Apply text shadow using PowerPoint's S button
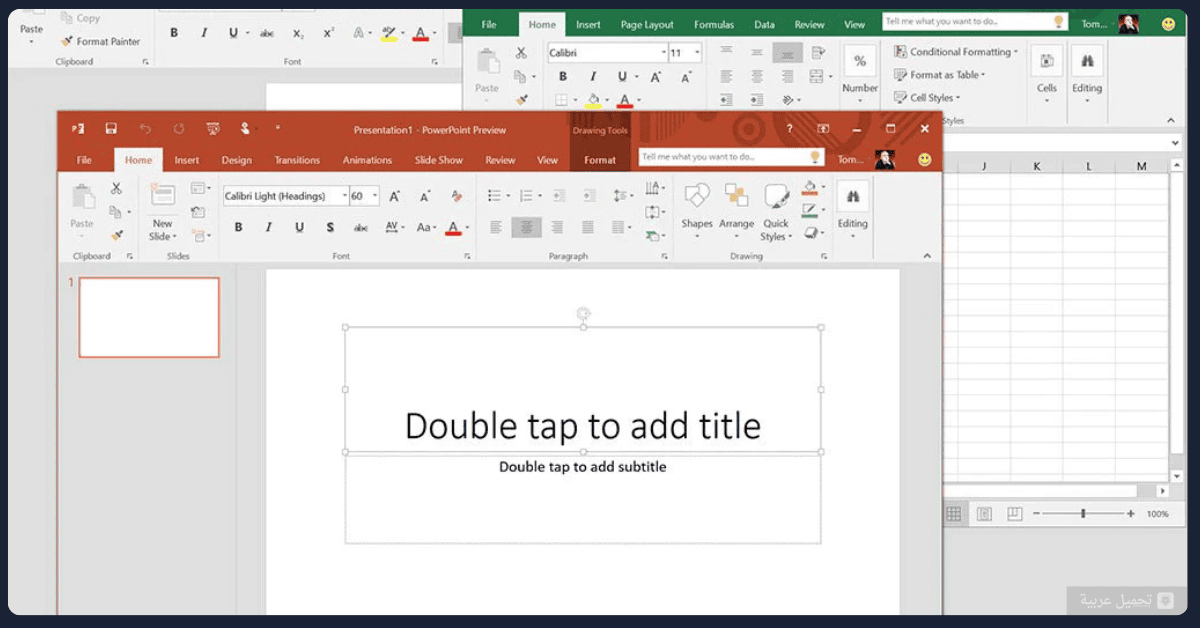 (330, 228)
